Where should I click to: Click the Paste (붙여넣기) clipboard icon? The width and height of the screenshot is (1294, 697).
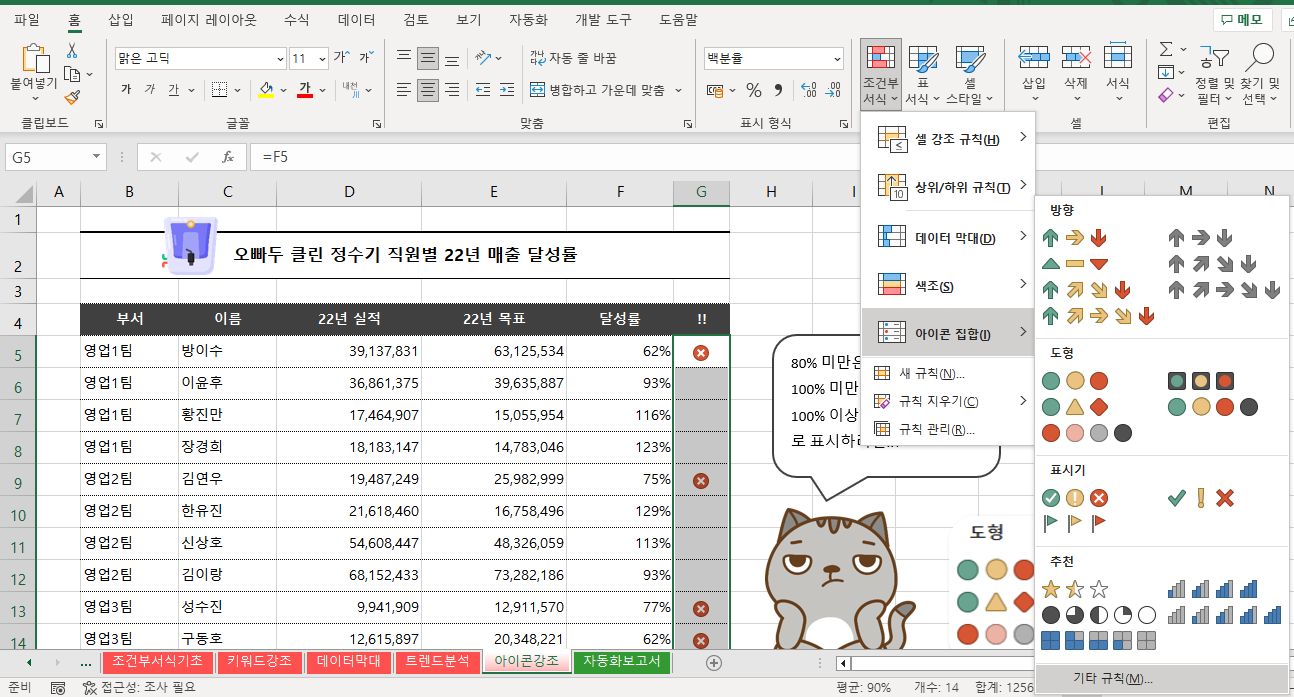click(34, 58)
